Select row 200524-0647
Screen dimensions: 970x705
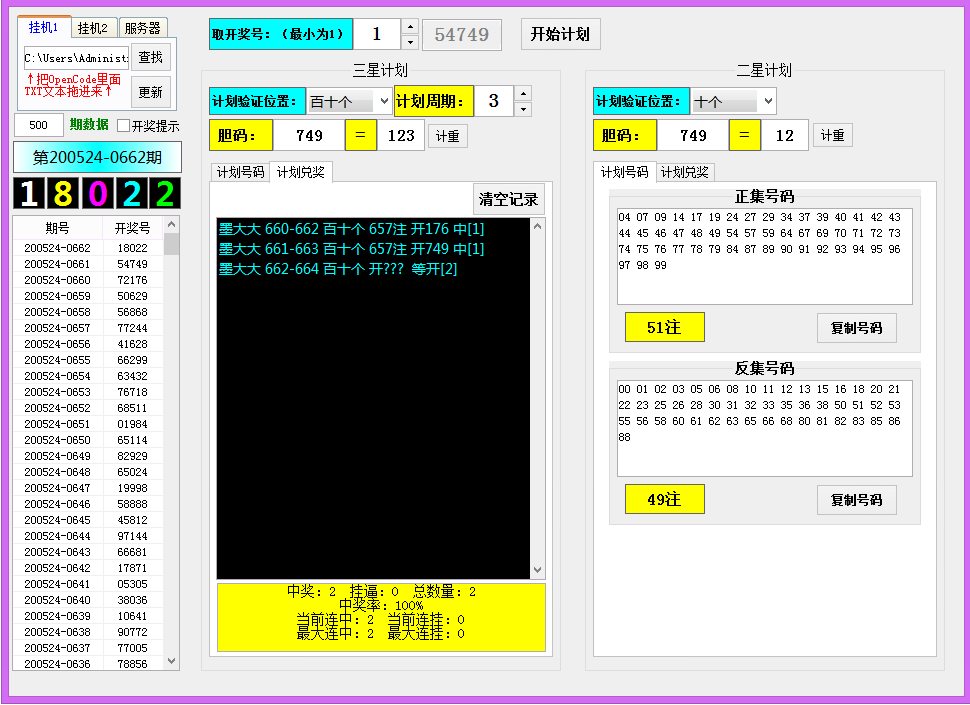[x=88, y=488]
